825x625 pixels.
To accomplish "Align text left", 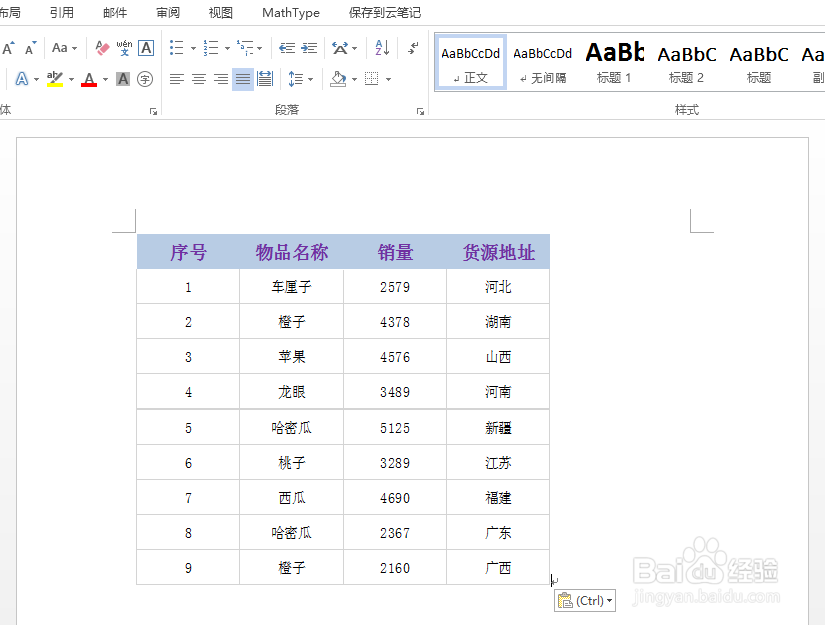I will (x=177, y=79).
